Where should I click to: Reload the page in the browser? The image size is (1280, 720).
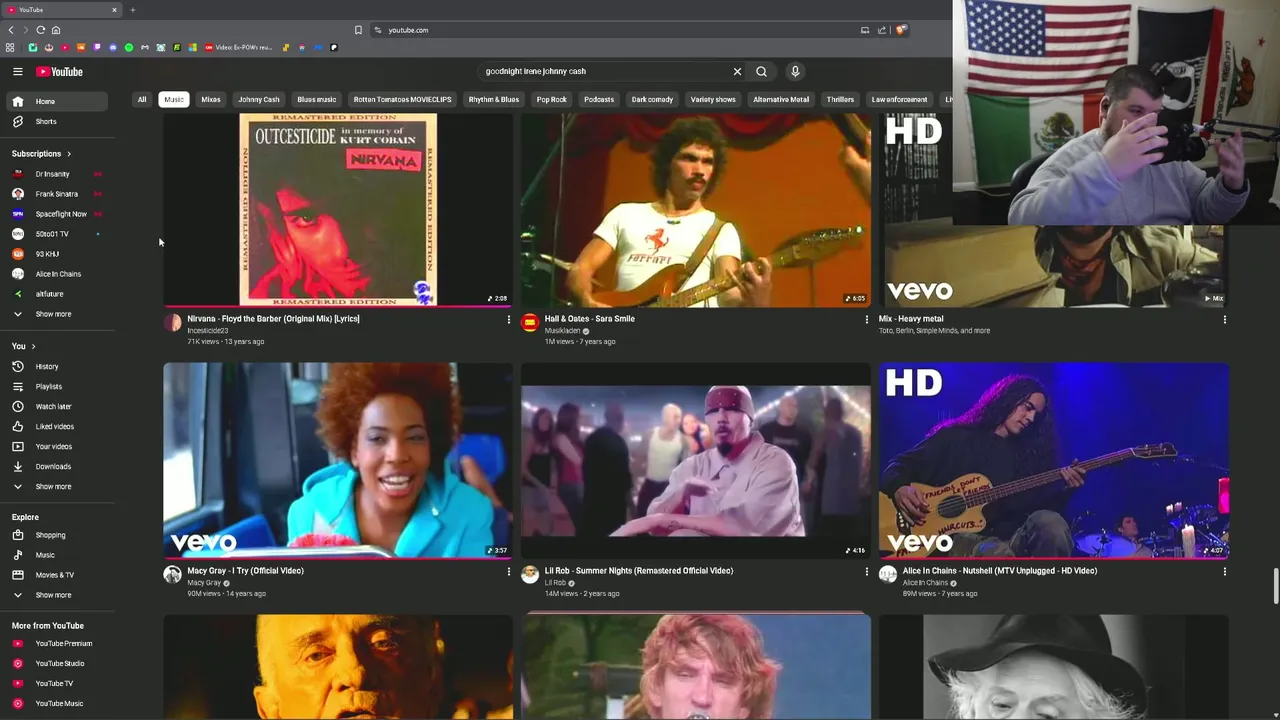[40, 30]
